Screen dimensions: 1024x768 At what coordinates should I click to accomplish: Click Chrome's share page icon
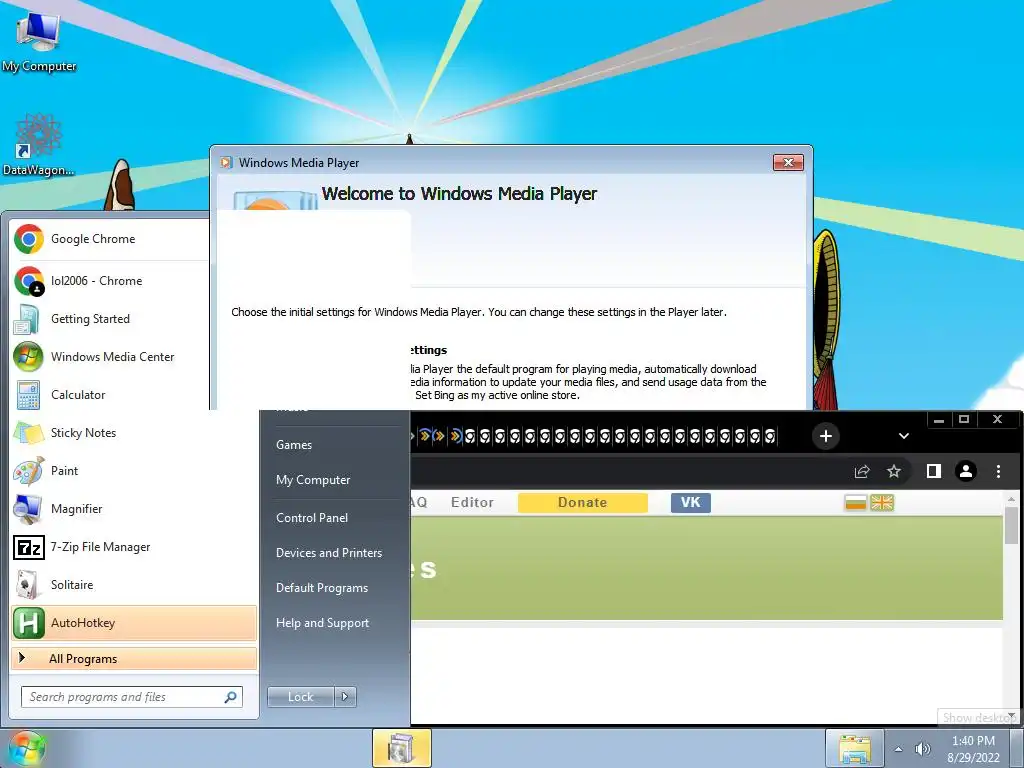tap(862, 471)
